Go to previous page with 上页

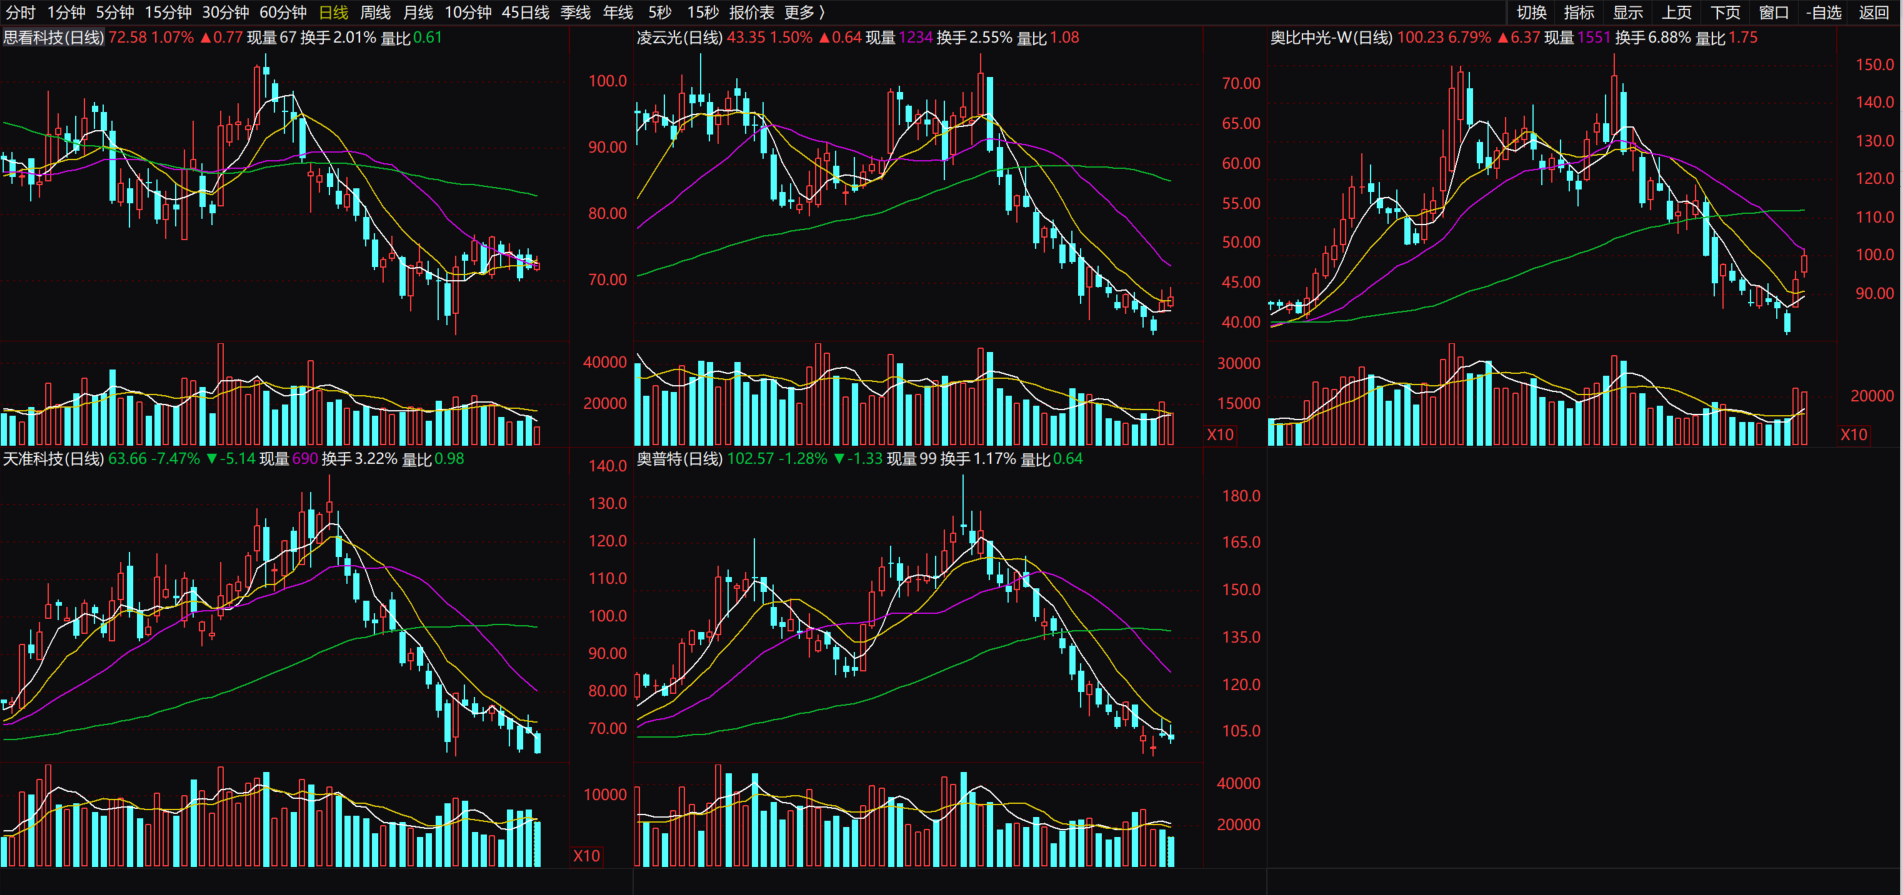point(1676,12)
